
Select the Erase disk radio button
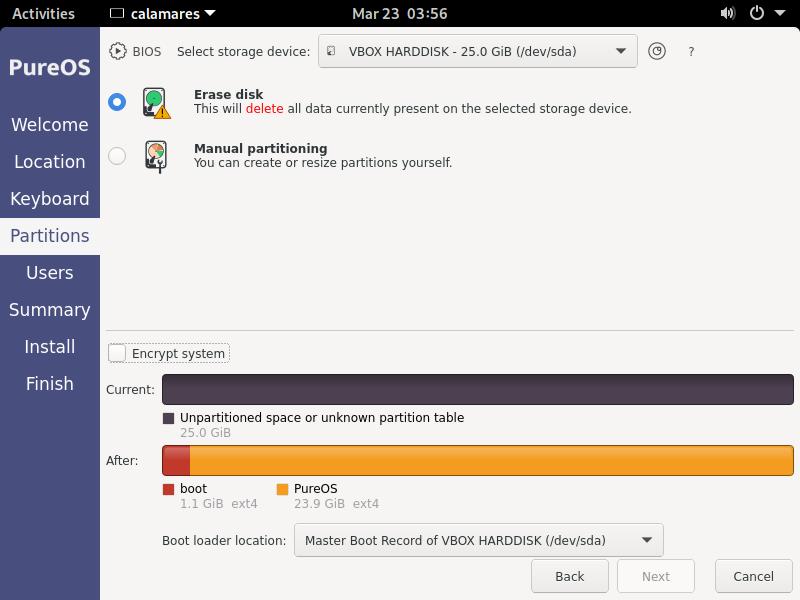point(117,102)
